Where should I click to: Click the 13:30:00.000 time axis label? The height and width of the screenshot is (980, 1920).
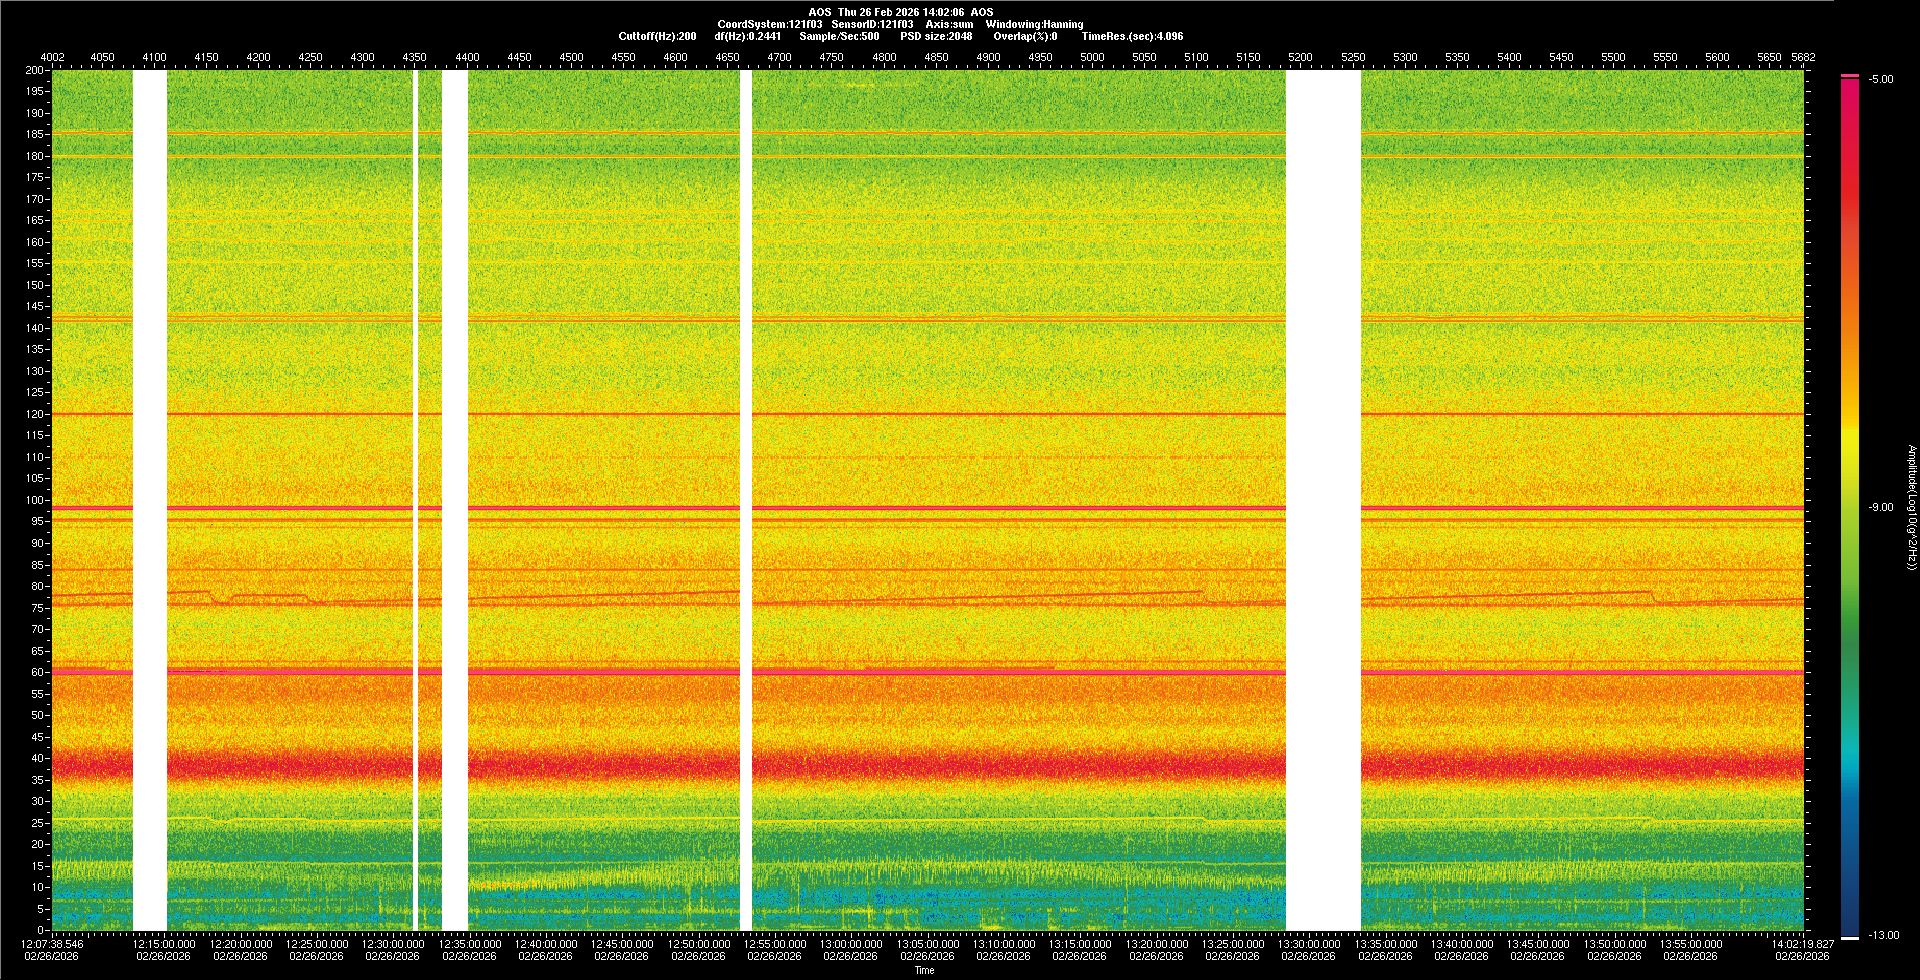pos(1310,943)
